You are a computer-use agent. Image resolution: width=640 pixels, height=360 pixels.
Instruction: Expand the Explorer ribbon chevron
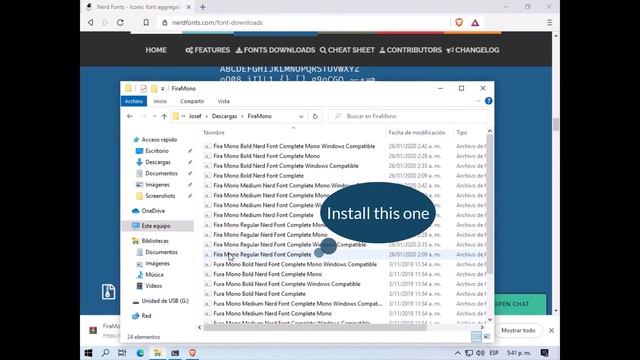click(x=478, y=101)
